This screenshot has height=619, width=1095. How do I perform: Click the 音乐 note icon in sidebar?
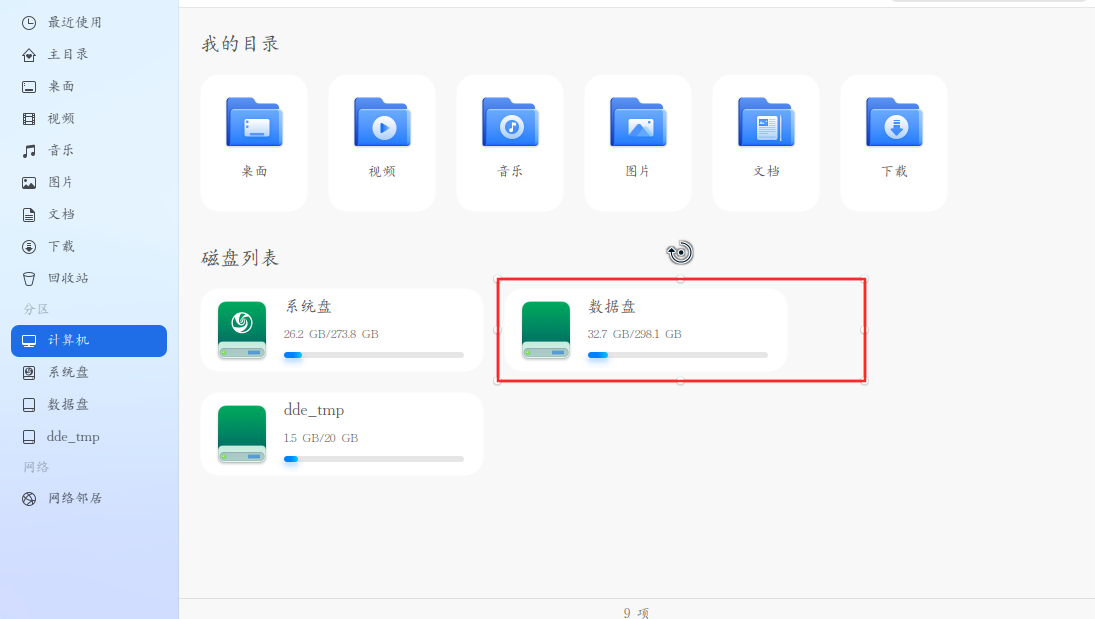point(29,151)
